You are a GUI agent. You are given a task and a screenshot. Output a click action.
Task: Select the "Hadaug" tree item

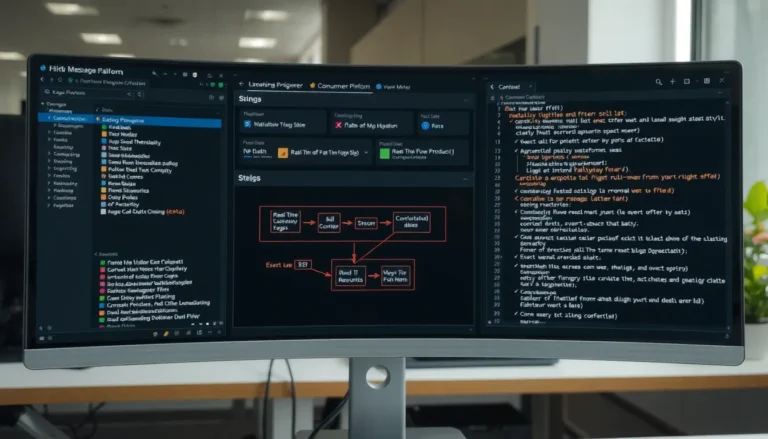[63, 191]
